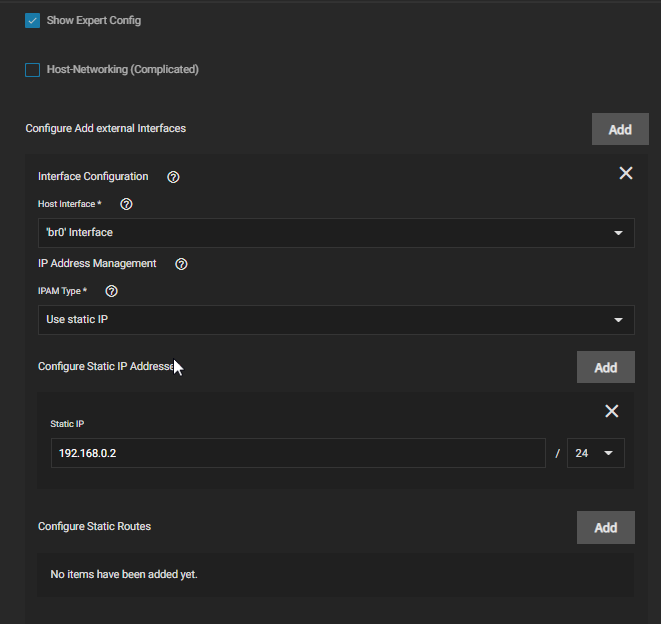Click the Interface Configuration section title
Screen dimensions: 661x624
(x=93, y=177)
